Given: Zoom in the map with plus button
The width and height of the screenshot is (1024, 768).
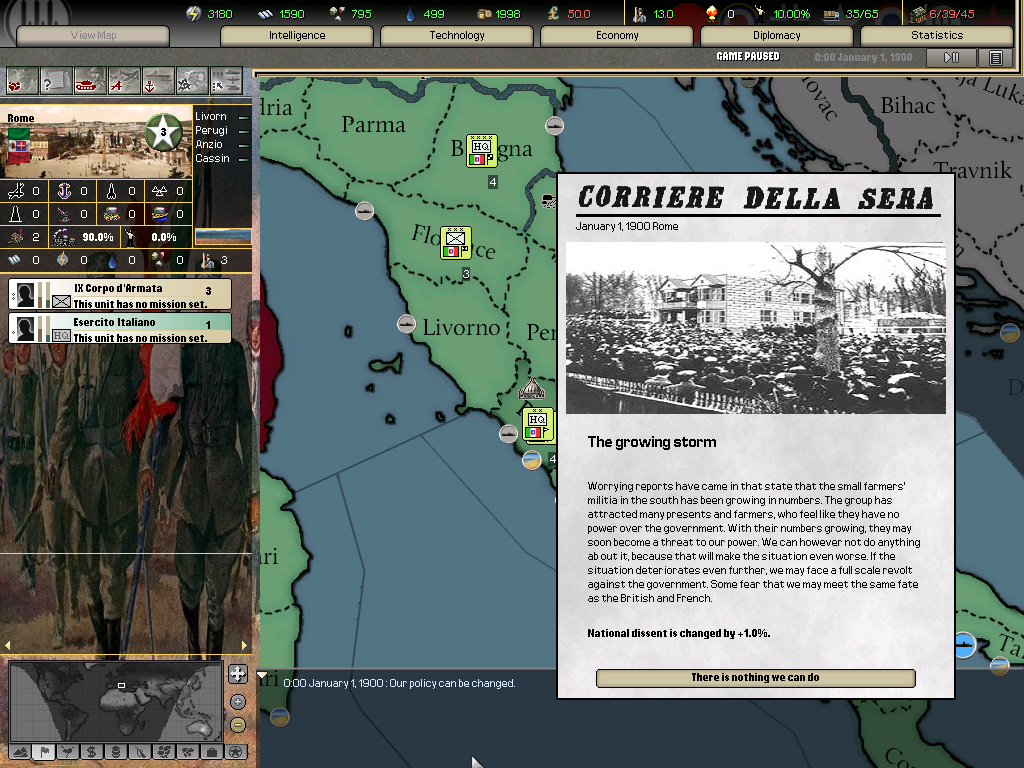Looking at the screenshot, I should [237, 701].
